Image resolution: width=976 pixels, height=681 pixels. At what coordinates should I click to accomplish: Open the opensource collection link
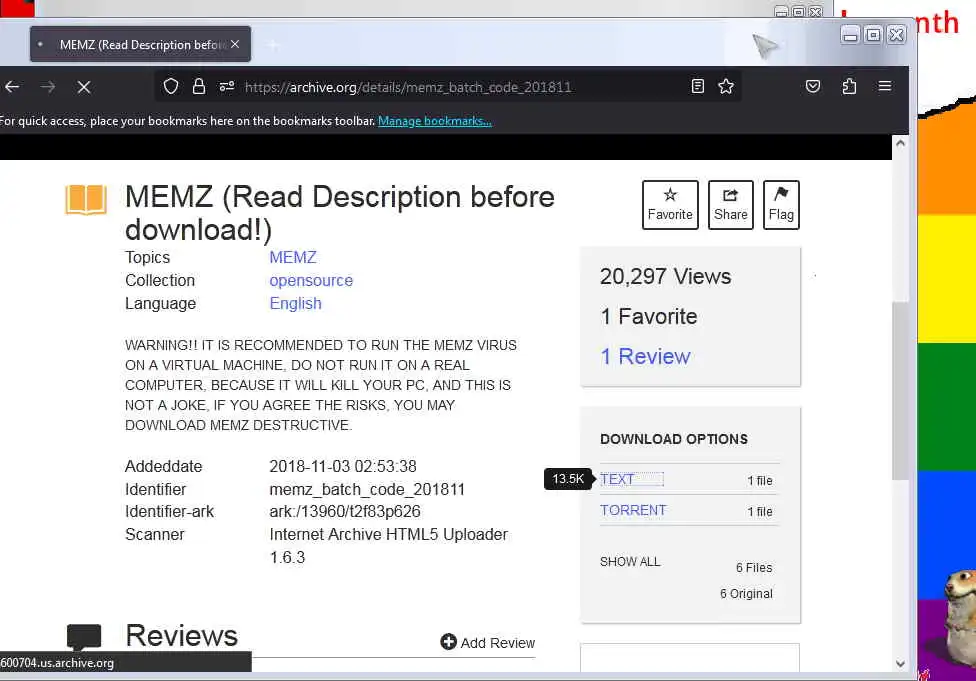[311, 281]
